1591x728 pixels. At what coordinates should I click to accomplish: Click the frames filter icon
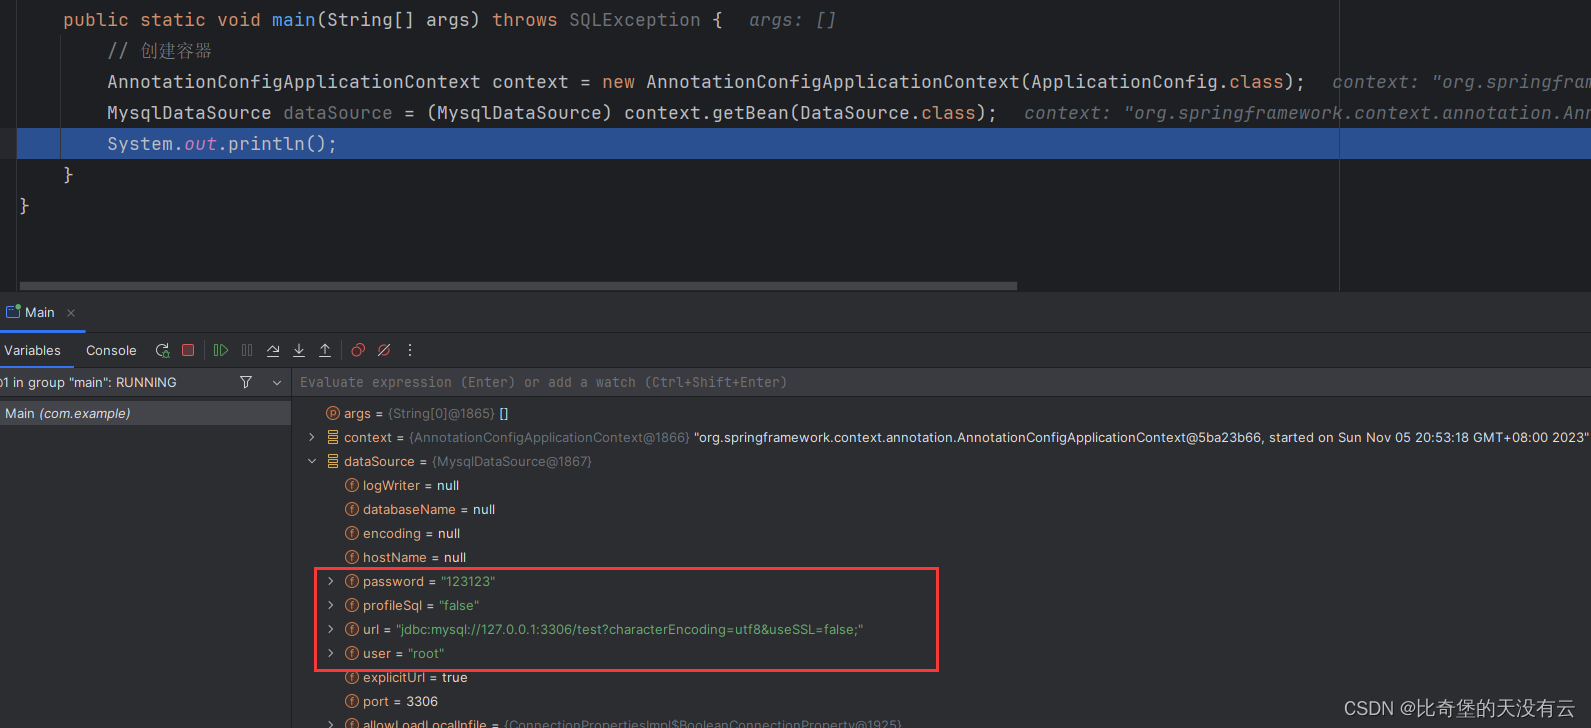tap(246, 382)
